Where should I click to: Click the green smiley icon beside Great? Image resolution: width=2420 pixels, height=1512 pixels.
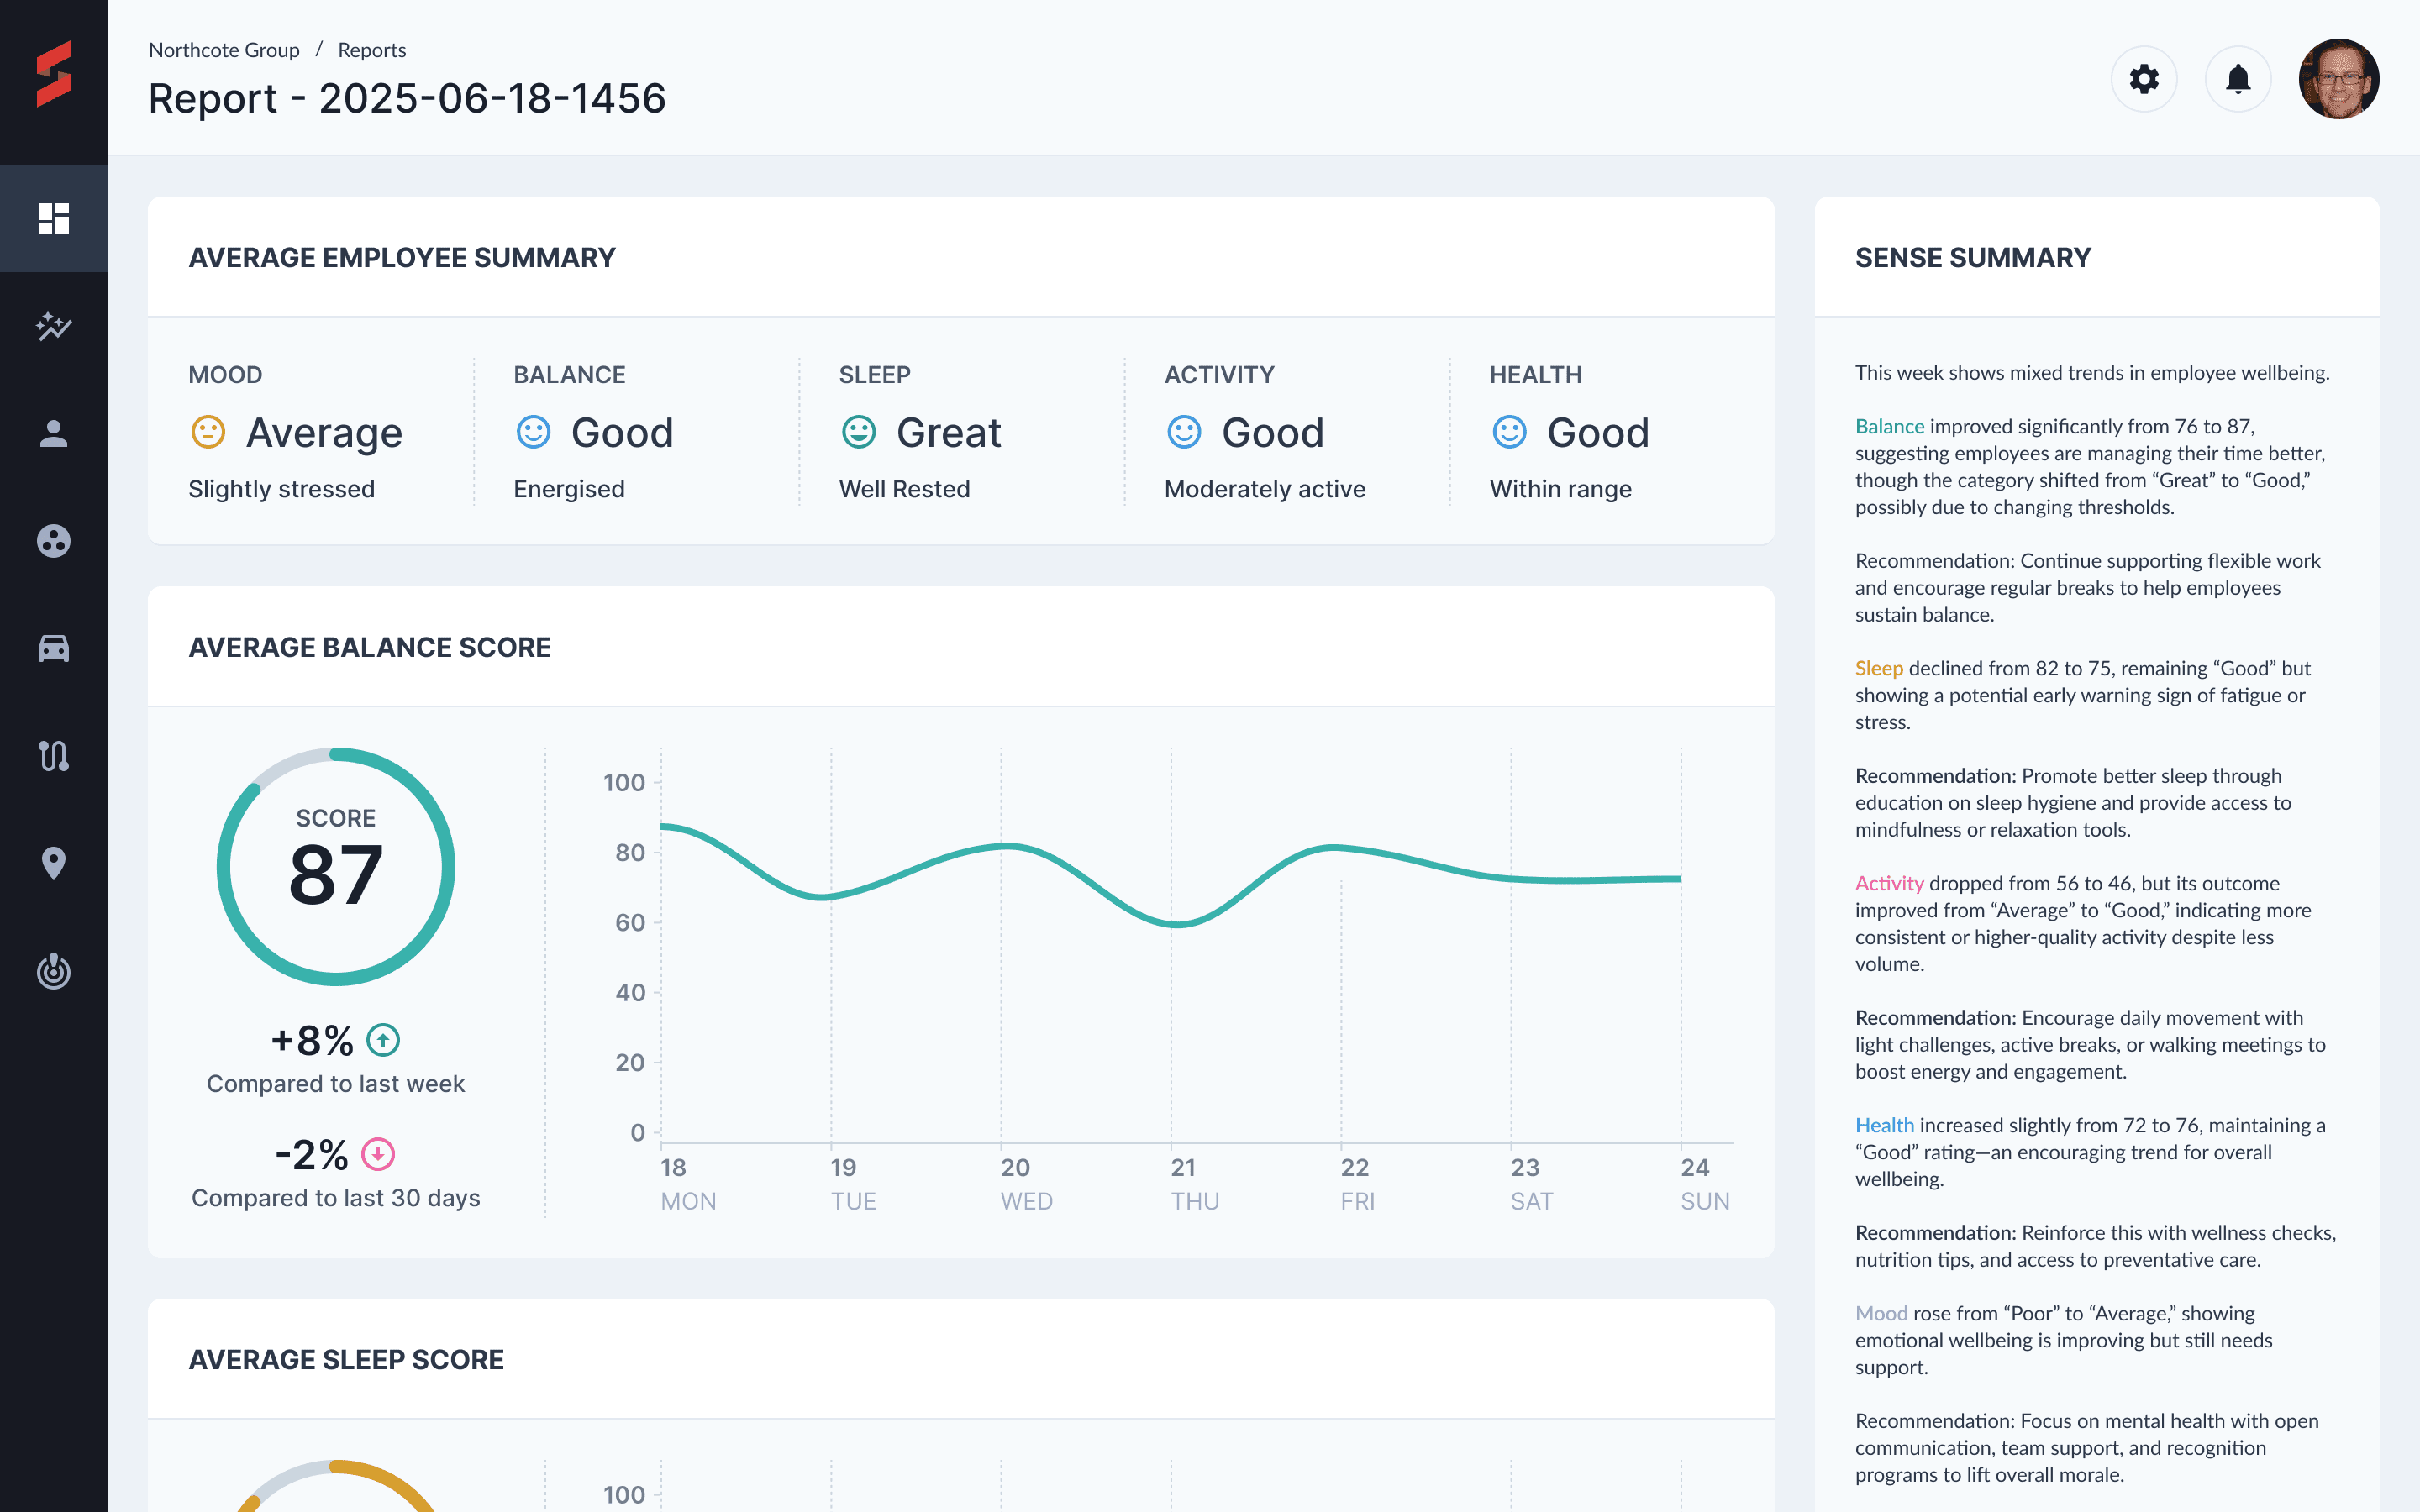[858, 432]
